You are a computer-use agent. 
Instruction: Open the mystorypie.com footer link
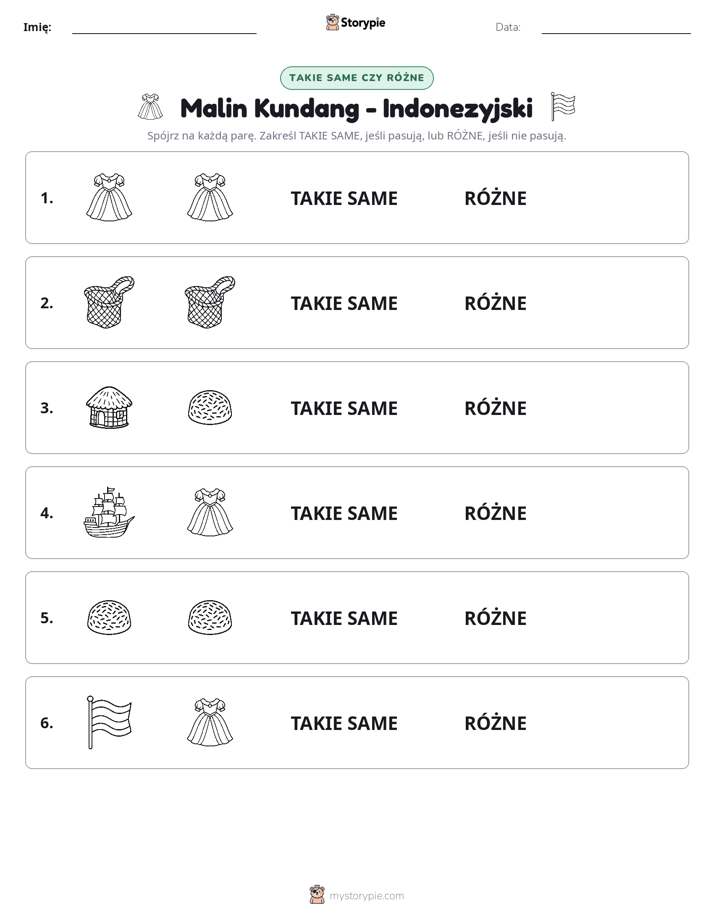pos(366,896)
